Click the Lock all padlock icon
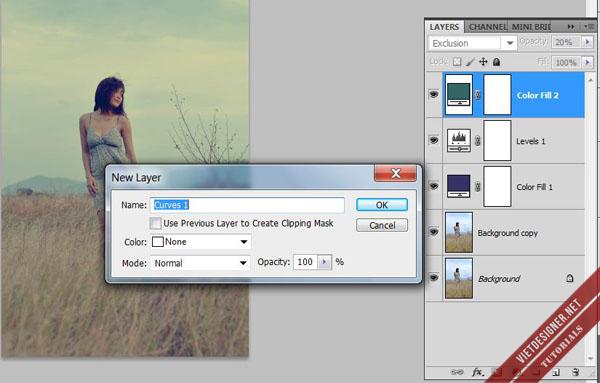 pos(496,62)
